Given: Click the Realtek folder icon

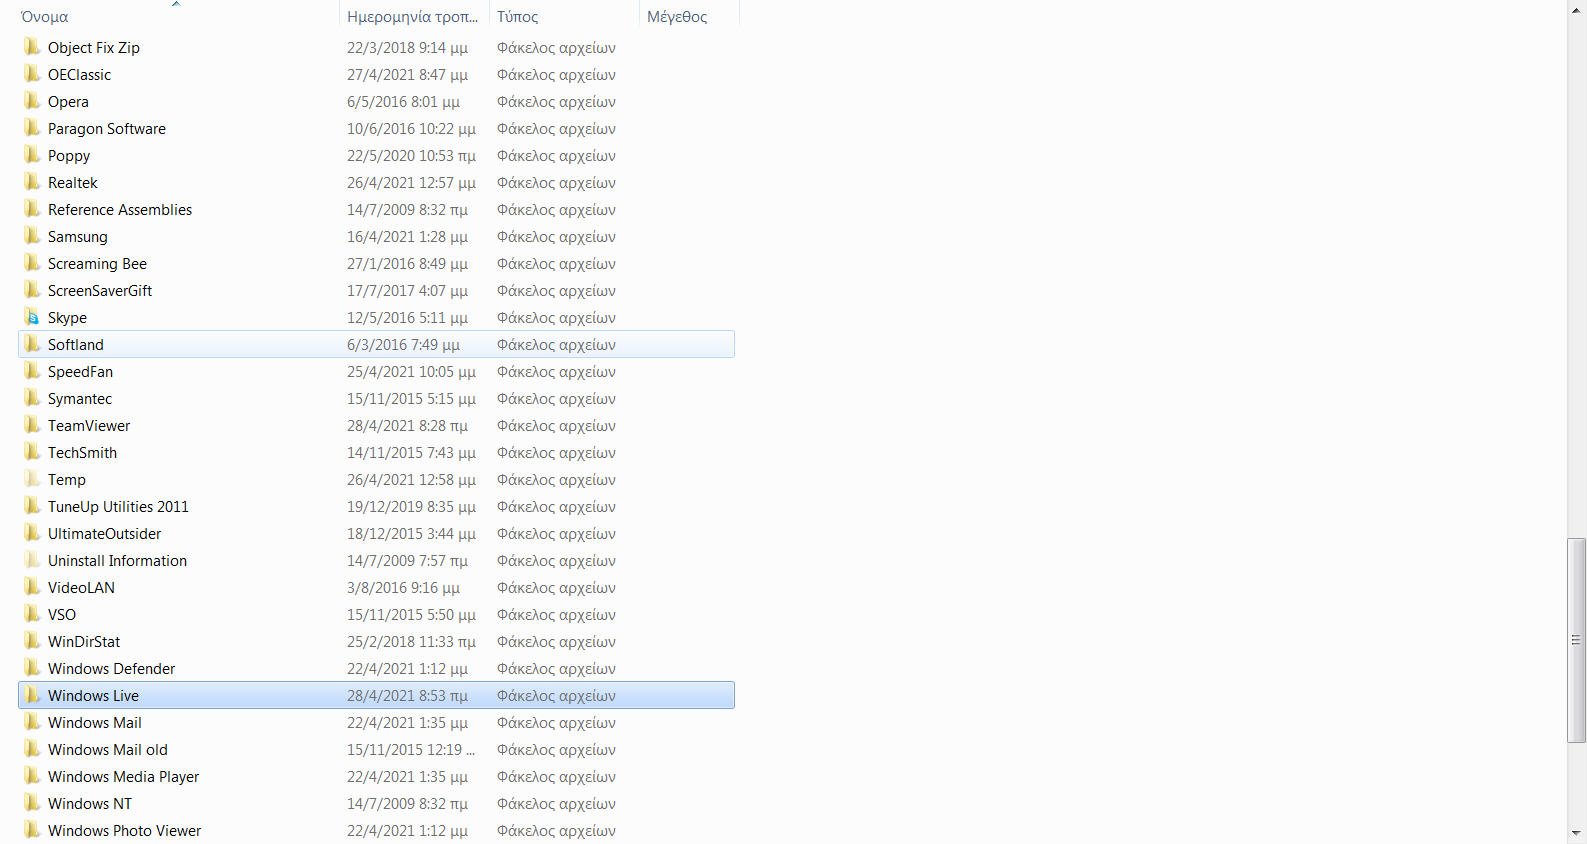Looking at the screenshot, I should [33, 182].
